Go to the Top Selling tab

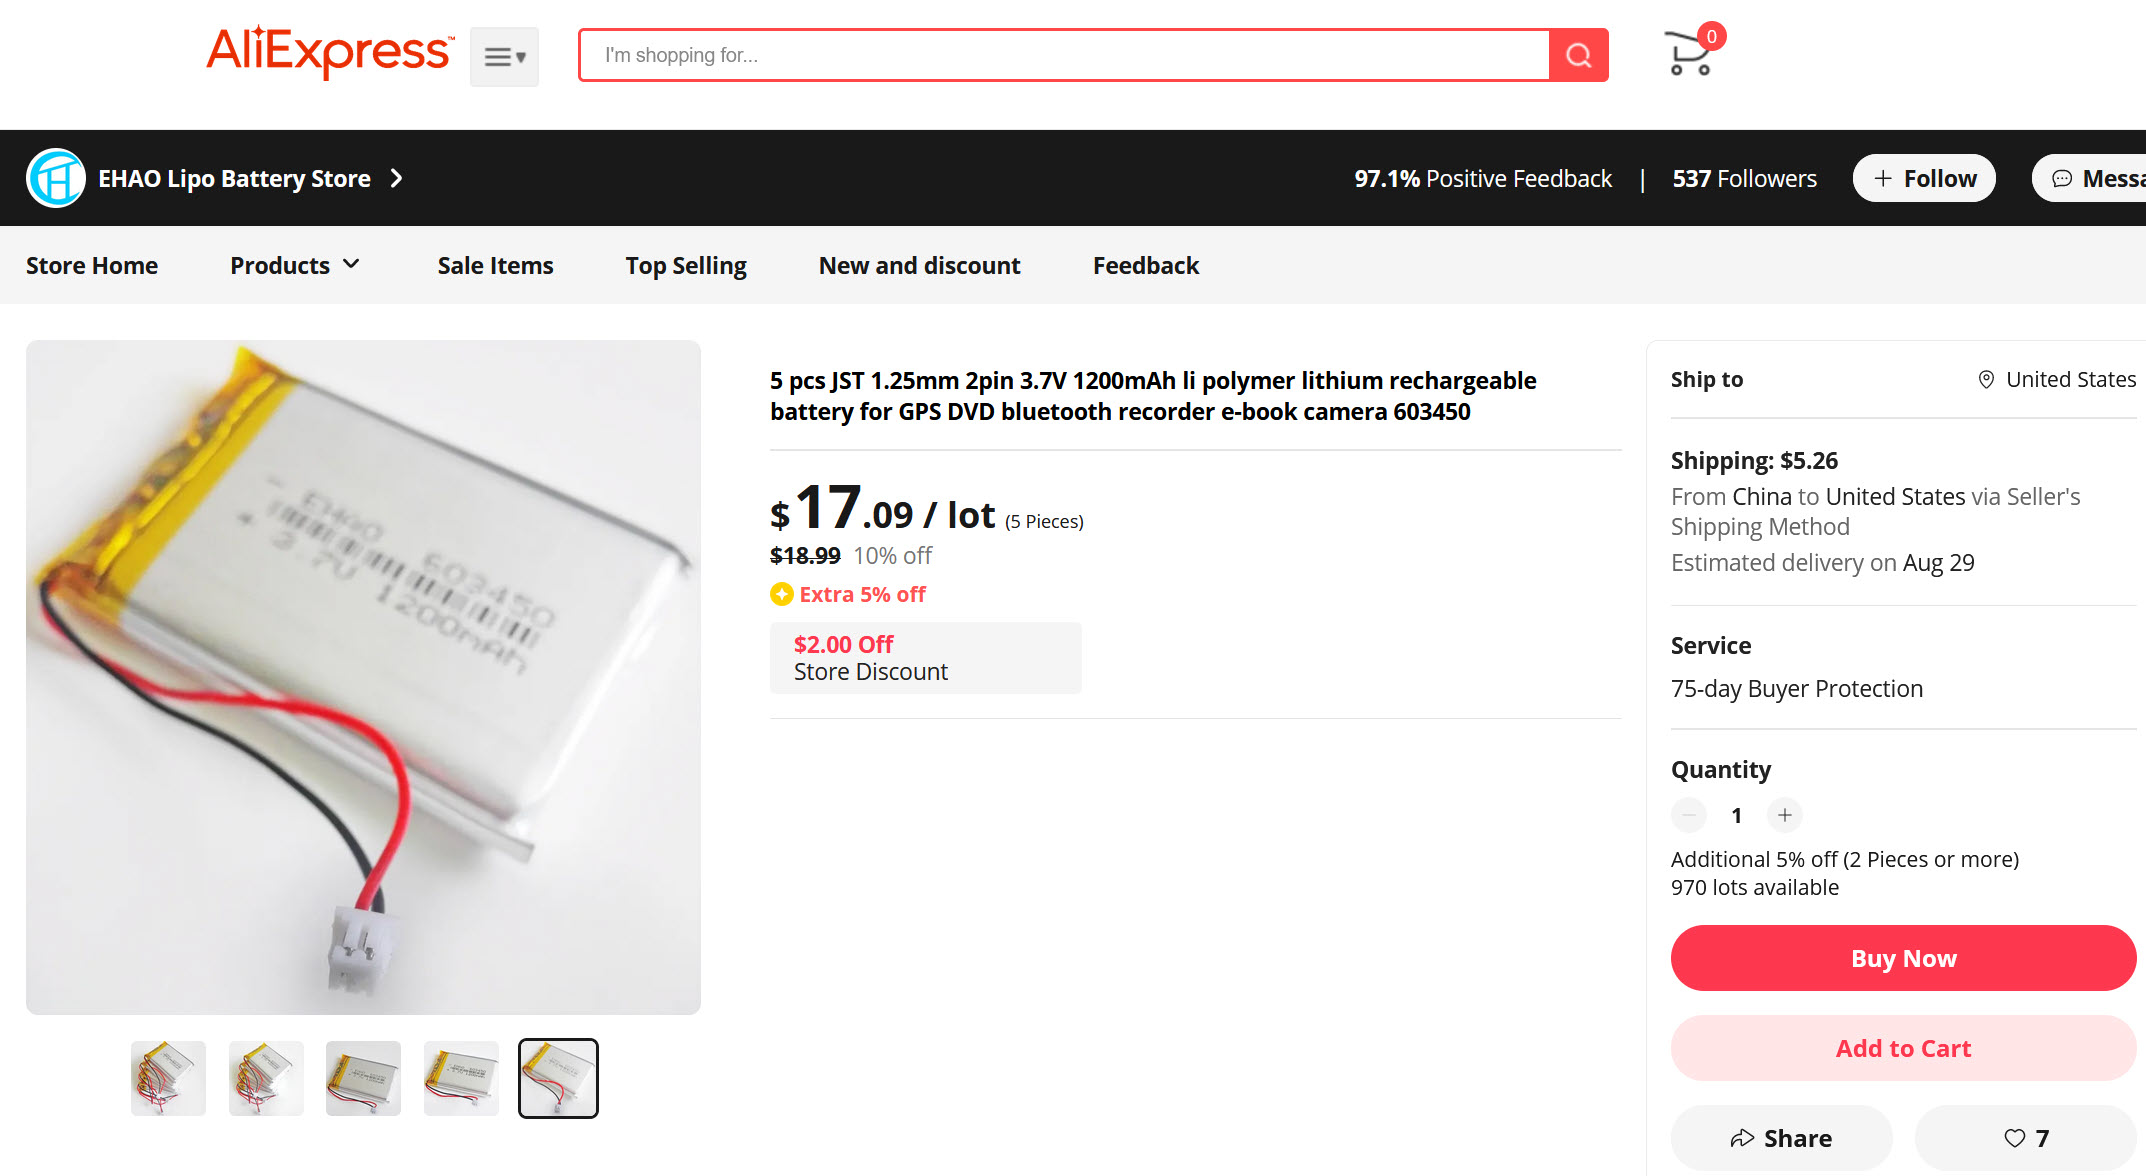[686, 265]
